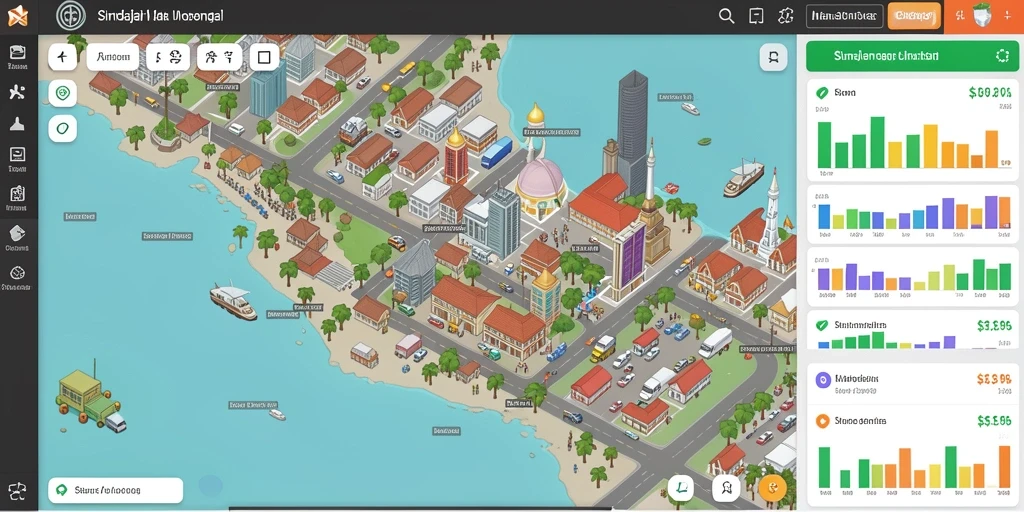Open the settings gear icon in top bar
The height and width of the screenshot is (512, 1024).
coord(786,16)
